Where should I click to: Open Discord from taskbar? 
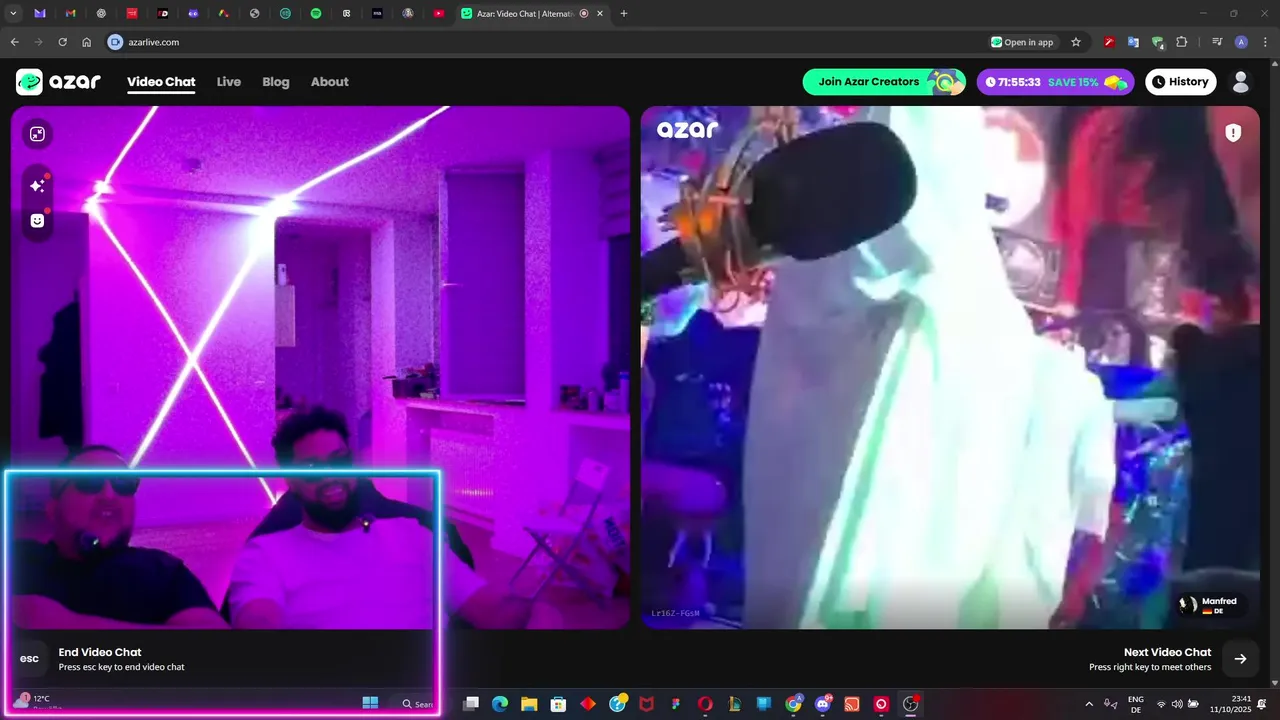pos(823,704)
